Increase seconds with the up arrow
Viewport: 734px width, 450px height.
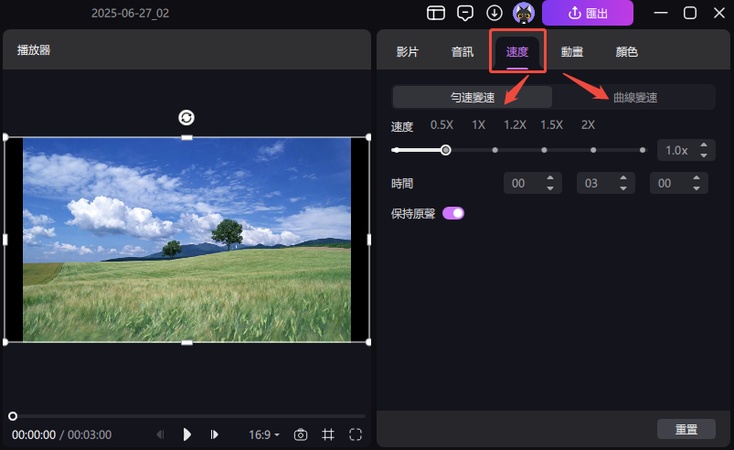[697, 178]
